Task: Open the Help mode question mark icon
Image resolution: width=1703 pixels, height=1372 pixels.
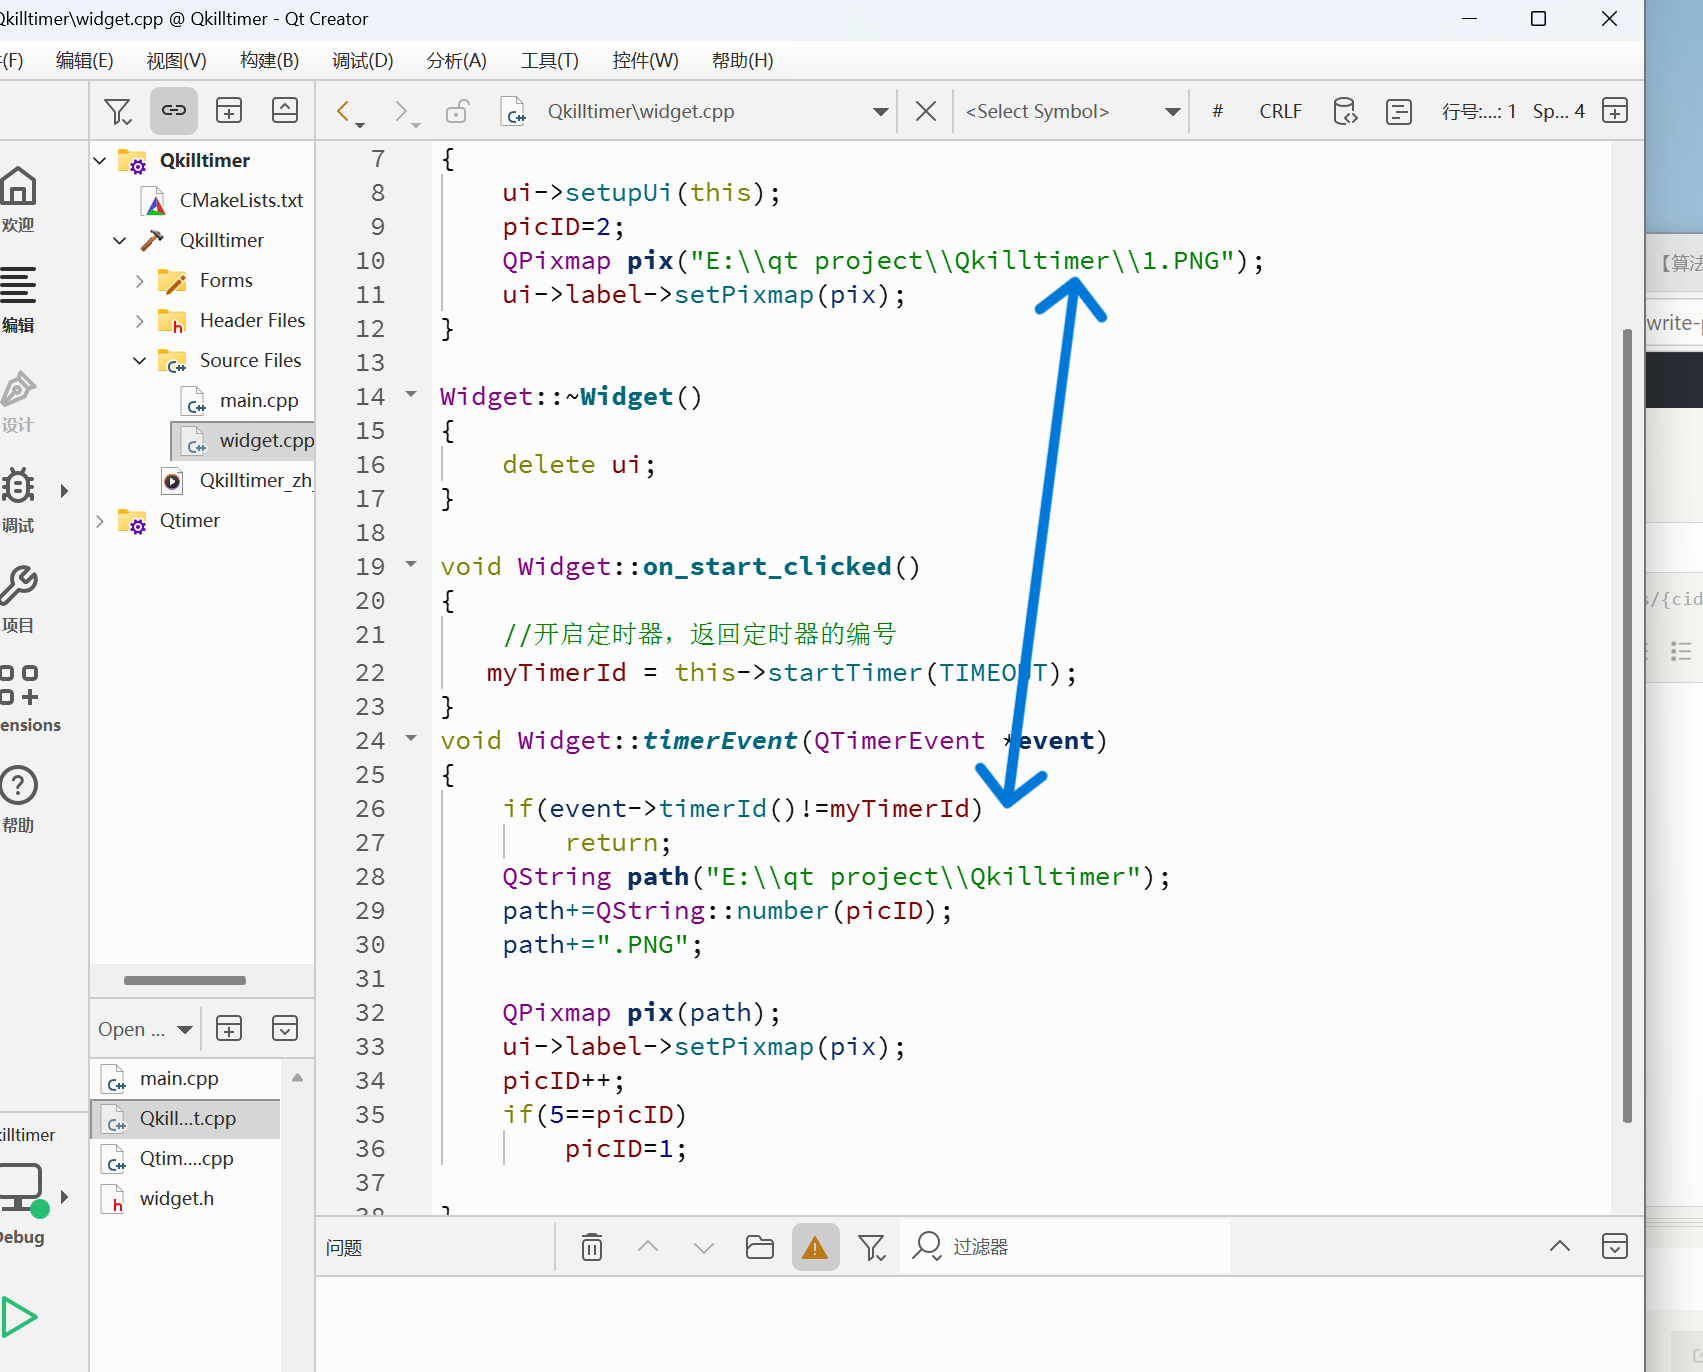Action: point(19,786)
